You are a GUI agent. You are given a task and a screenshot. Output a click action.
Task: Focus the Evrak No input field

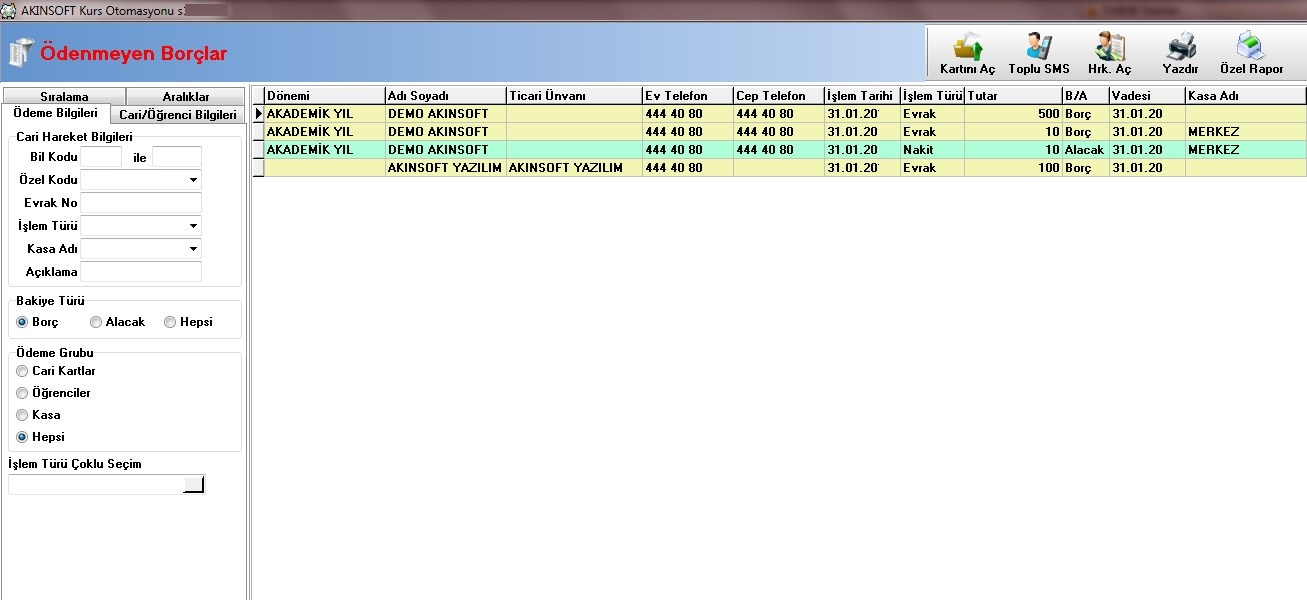point(141,203)
